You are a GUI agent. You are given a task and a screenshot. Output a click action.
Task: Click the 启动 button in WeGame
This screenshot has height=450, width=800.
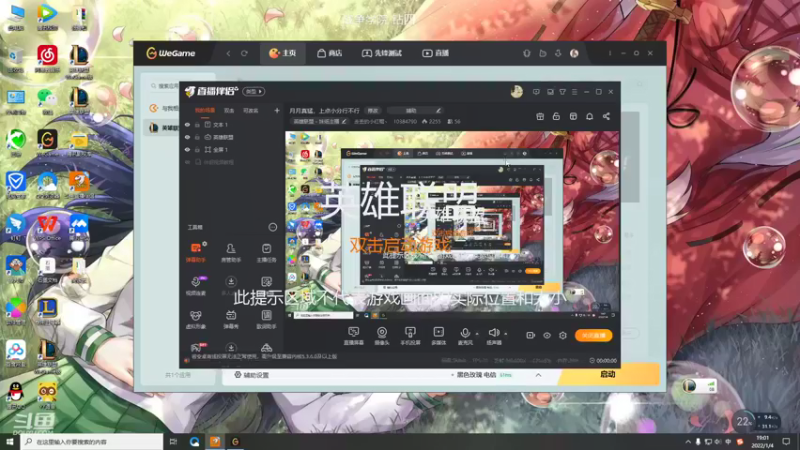click(608, 374)
